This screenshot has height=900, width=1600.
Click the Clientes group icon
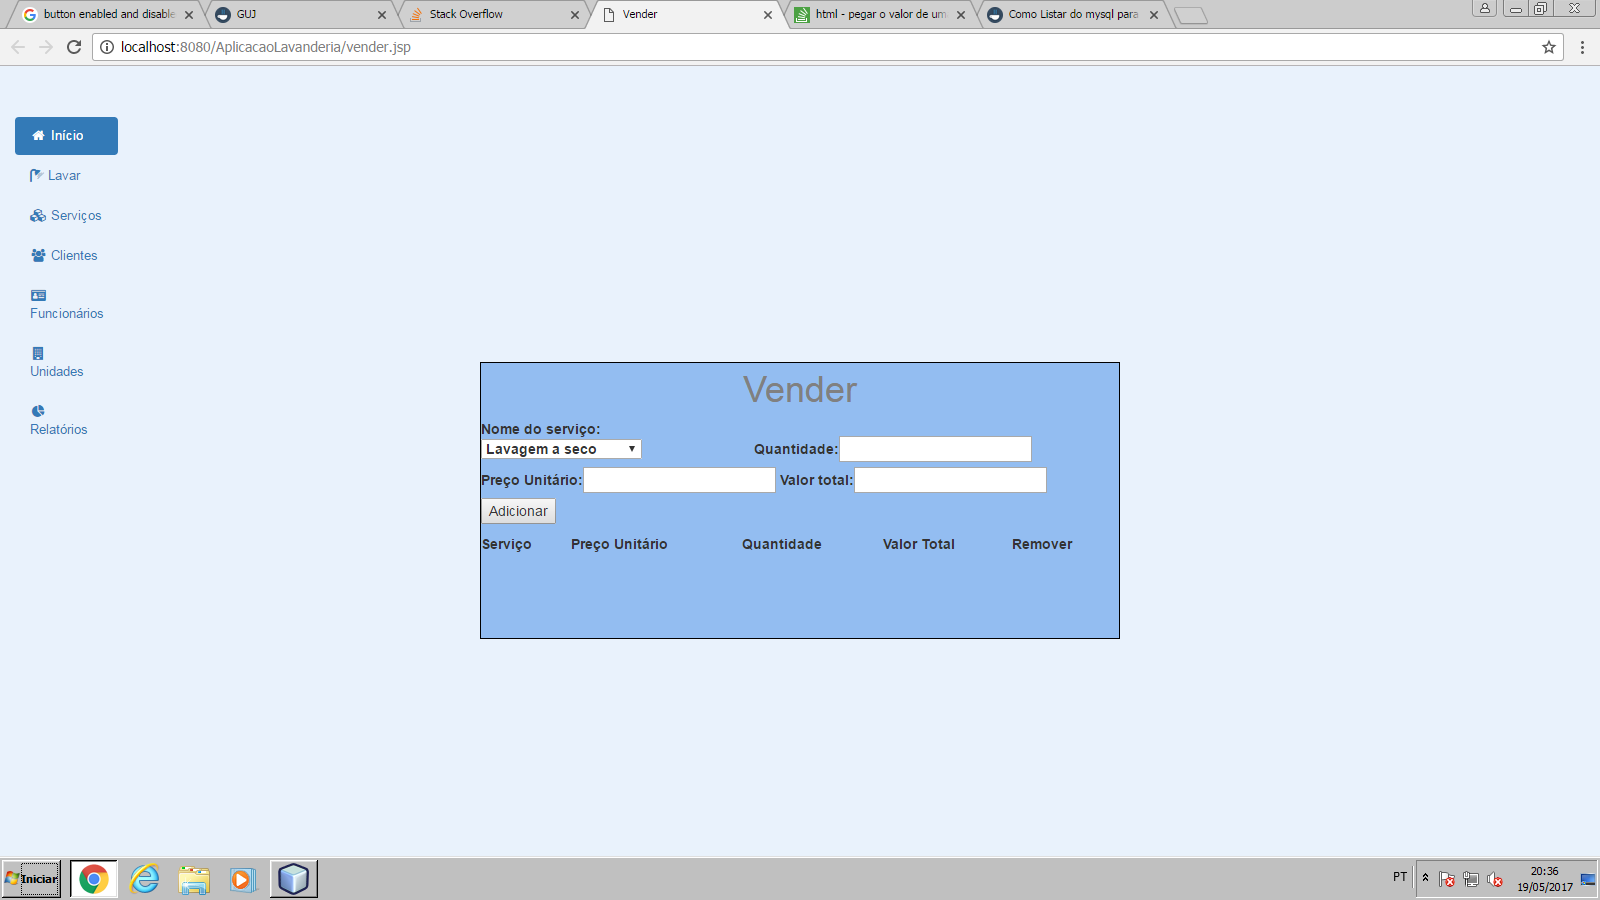(x=38, y=256)
